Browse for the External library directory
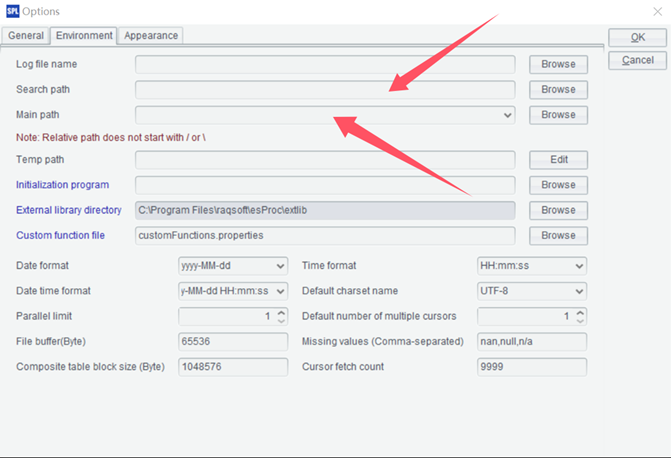The image size is (671, 458). click(x=558, y=210)
